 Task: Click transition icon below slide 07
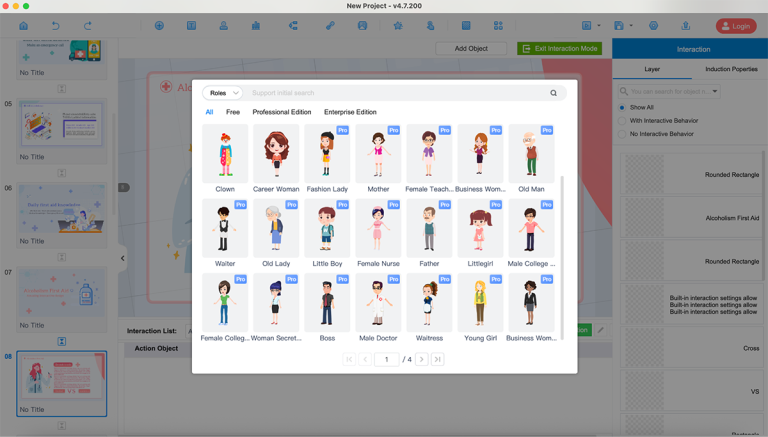62,341
